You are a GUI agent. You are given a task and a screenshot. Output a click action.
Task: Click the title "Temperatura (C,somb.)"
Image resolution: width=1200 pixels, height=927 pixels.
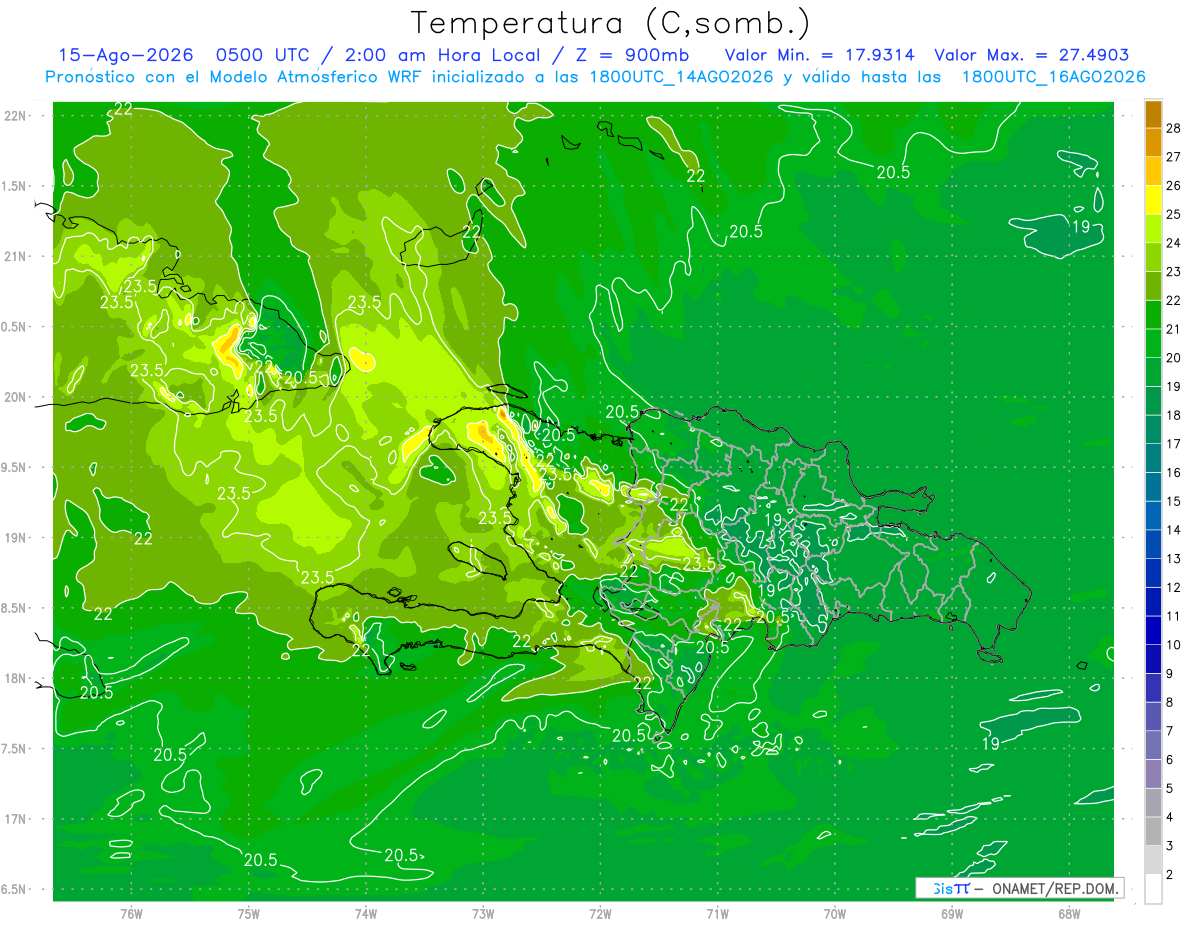[x=610, y=23]
